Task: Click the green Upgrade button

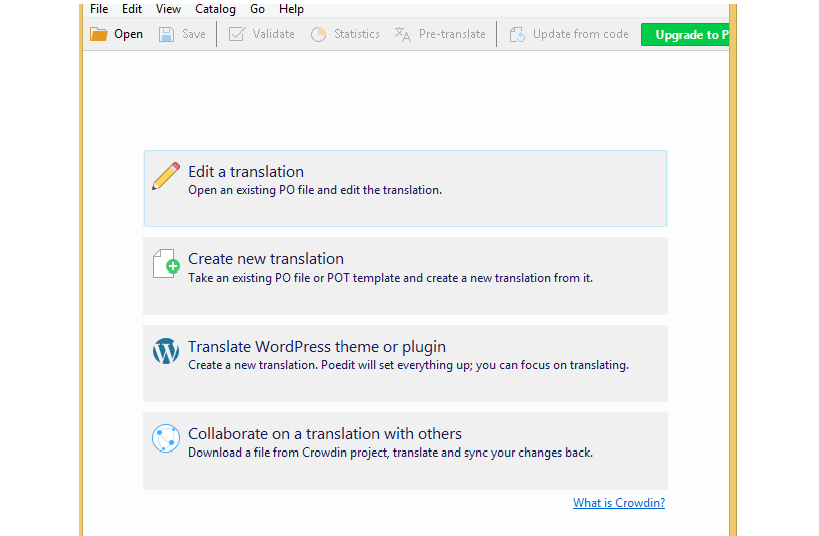Action: (685, 34)
